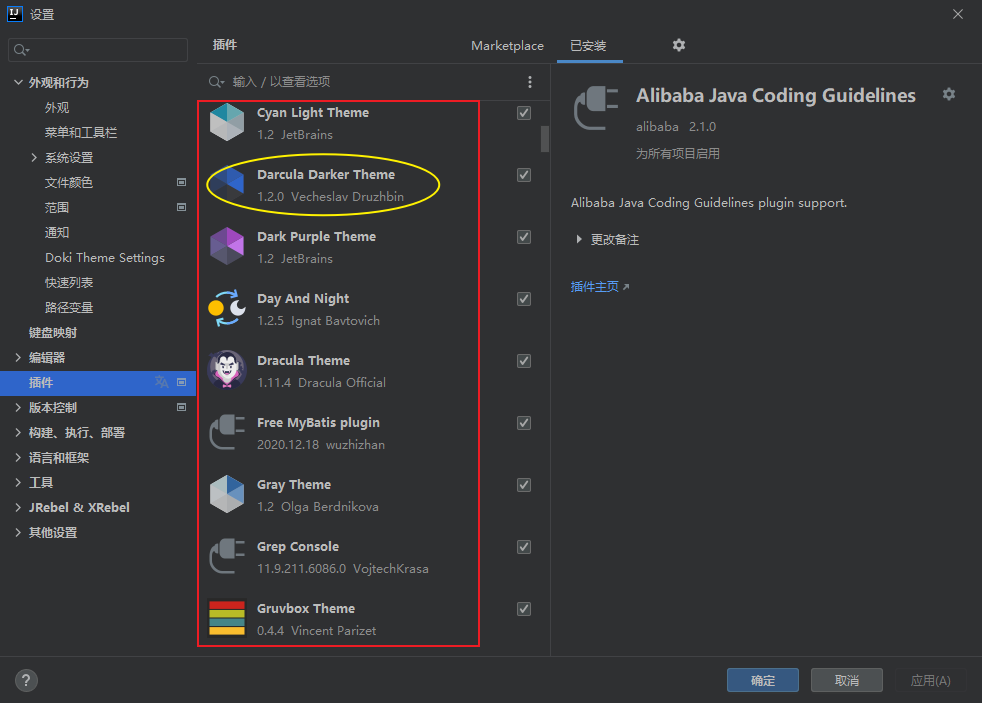This screenshot has height=703, width=982.
Task: Expand the 语言和框架 section
Action: coord(18,458)
